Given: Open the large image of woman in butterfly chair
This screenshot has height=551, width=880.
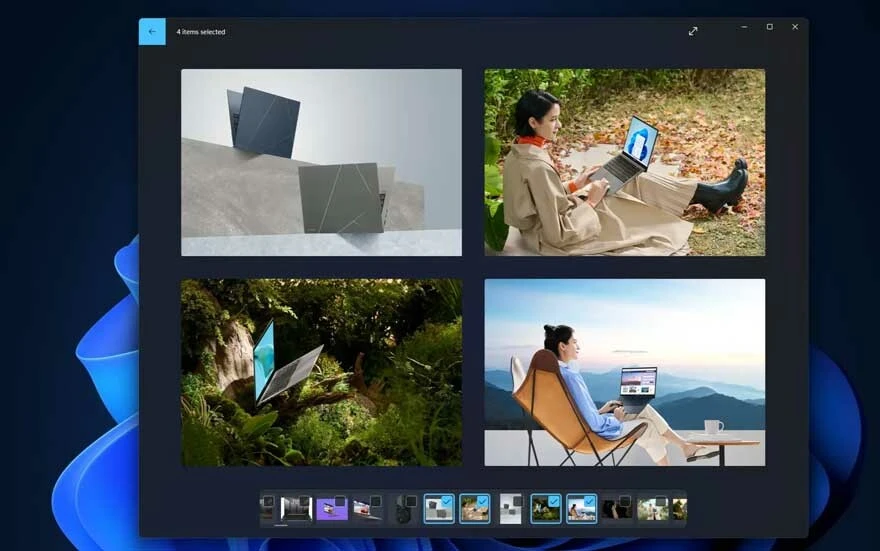Looking at the screenshot, I should [625, 372].
